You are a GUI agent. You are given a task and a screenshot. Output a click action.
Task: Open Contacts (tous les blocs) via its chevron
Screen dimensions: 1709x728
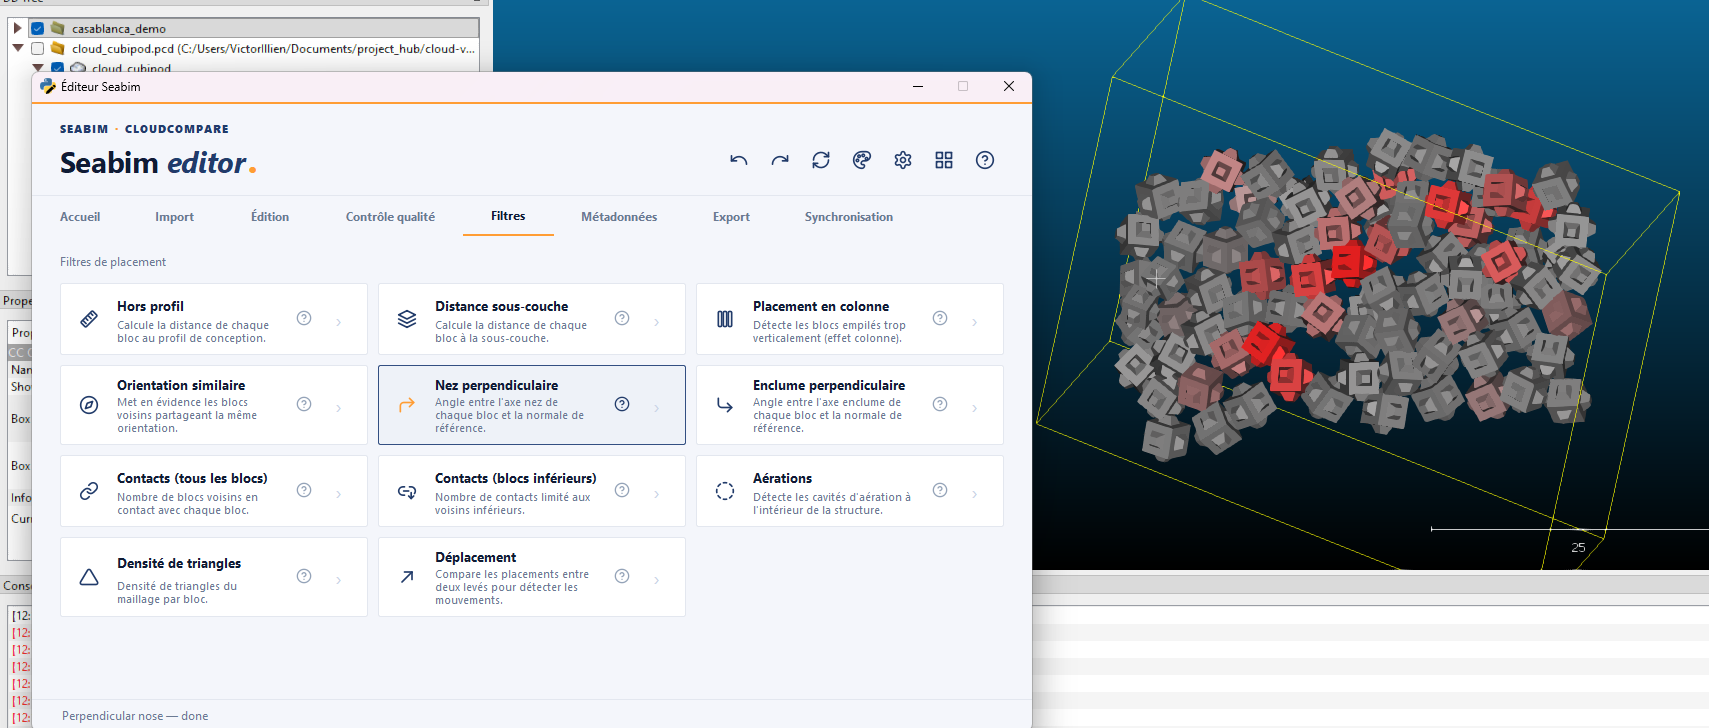339,494
